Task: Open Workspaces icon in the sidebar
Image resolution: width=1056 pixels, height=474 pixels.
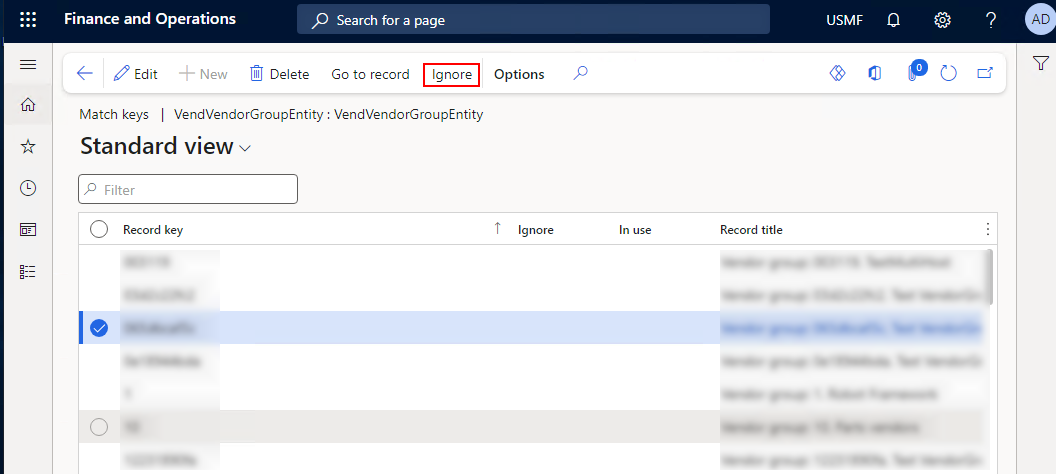Action: [28, 230]
